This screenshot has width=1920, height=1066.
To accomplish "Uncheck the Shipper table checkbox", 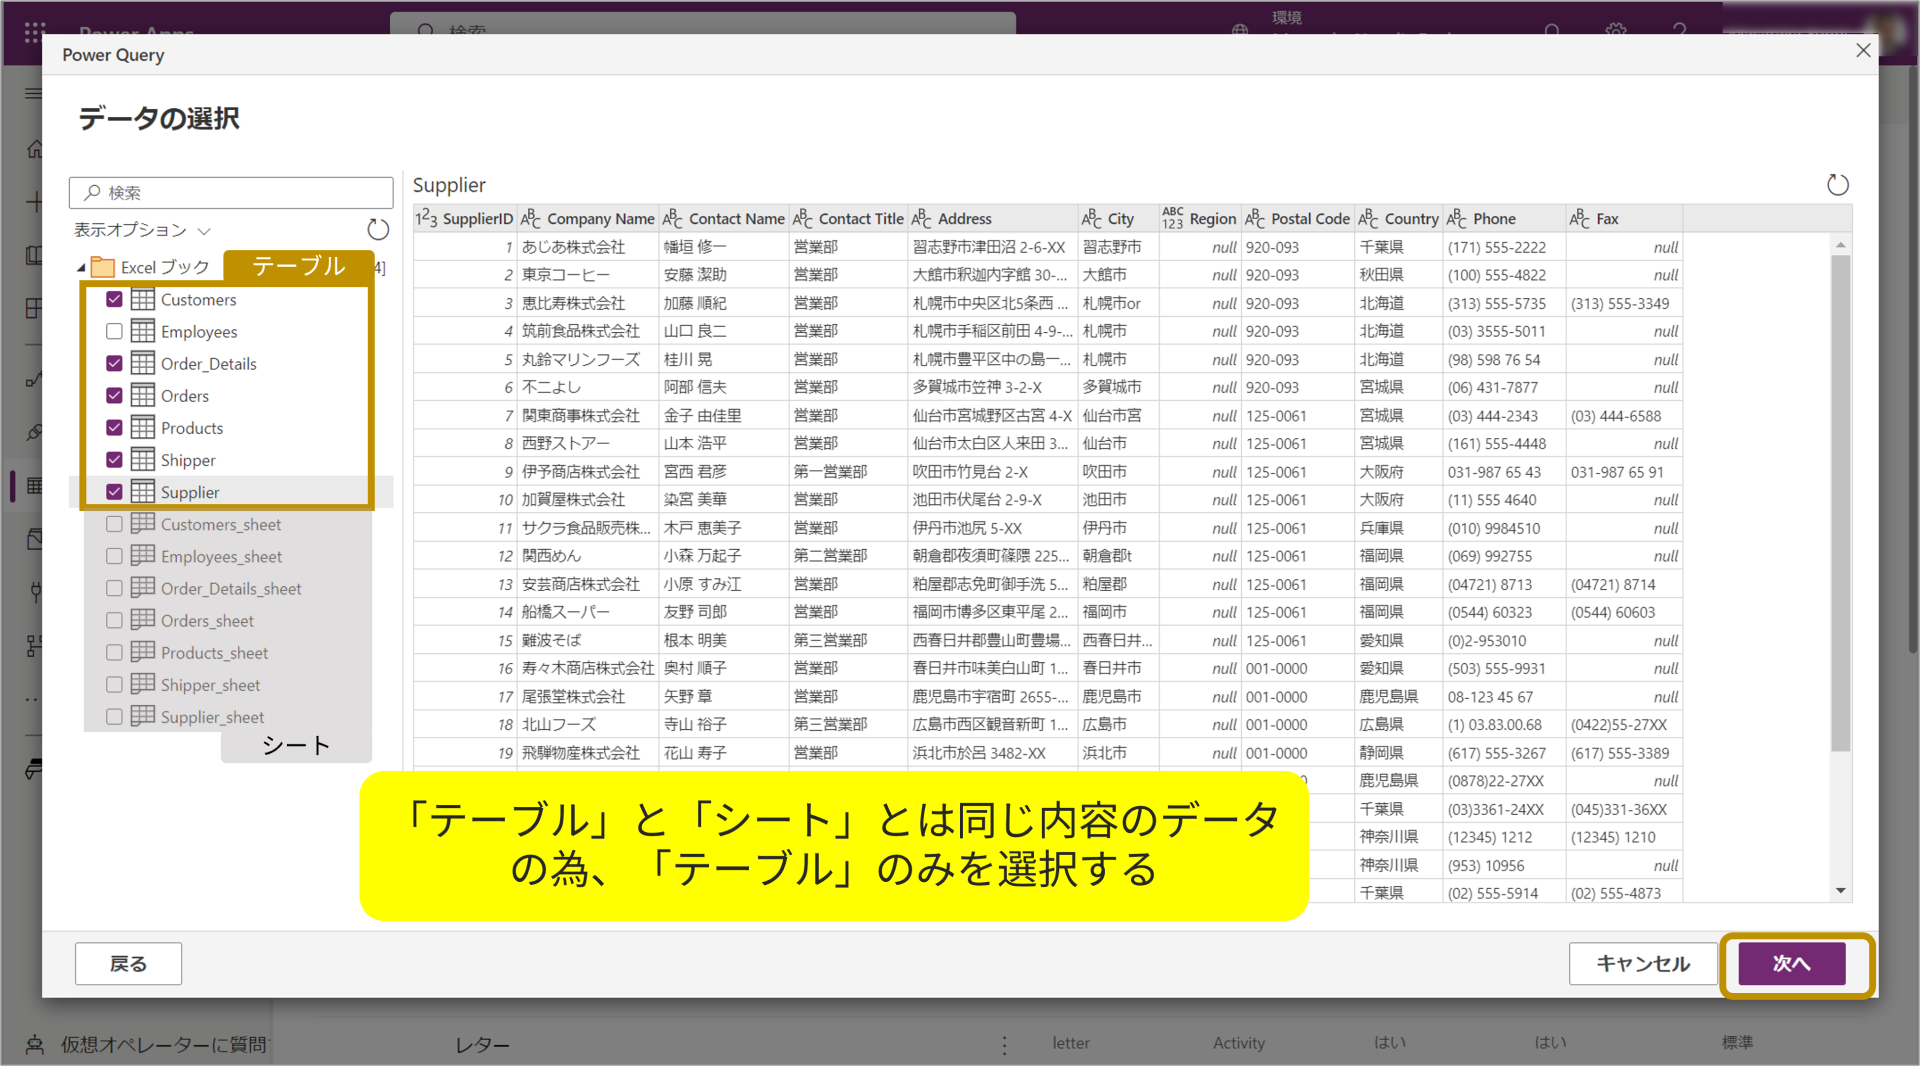I will [114, 459].
